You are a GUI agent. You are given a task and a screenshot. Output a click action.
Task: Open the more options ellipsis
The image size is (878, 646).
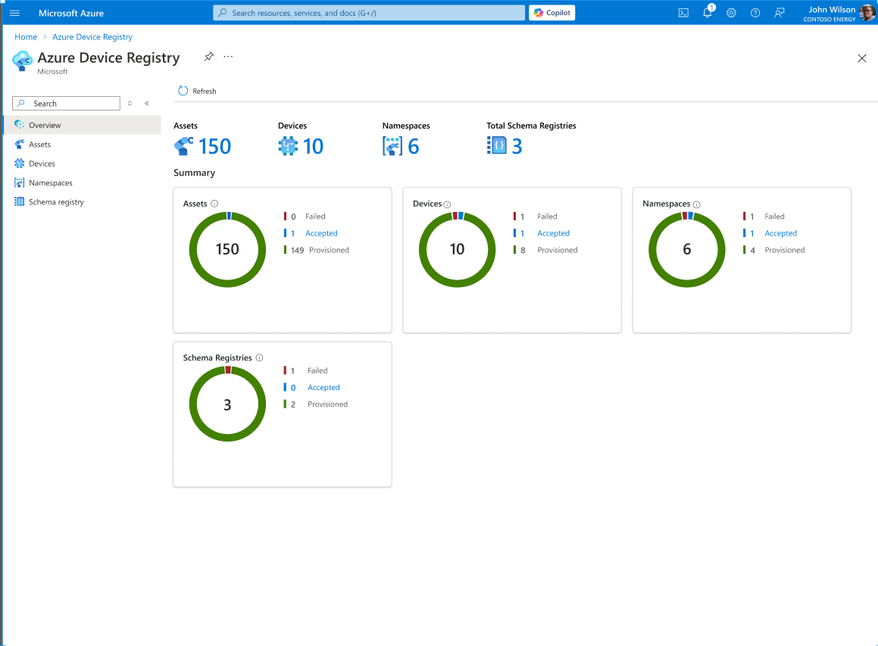228,57
